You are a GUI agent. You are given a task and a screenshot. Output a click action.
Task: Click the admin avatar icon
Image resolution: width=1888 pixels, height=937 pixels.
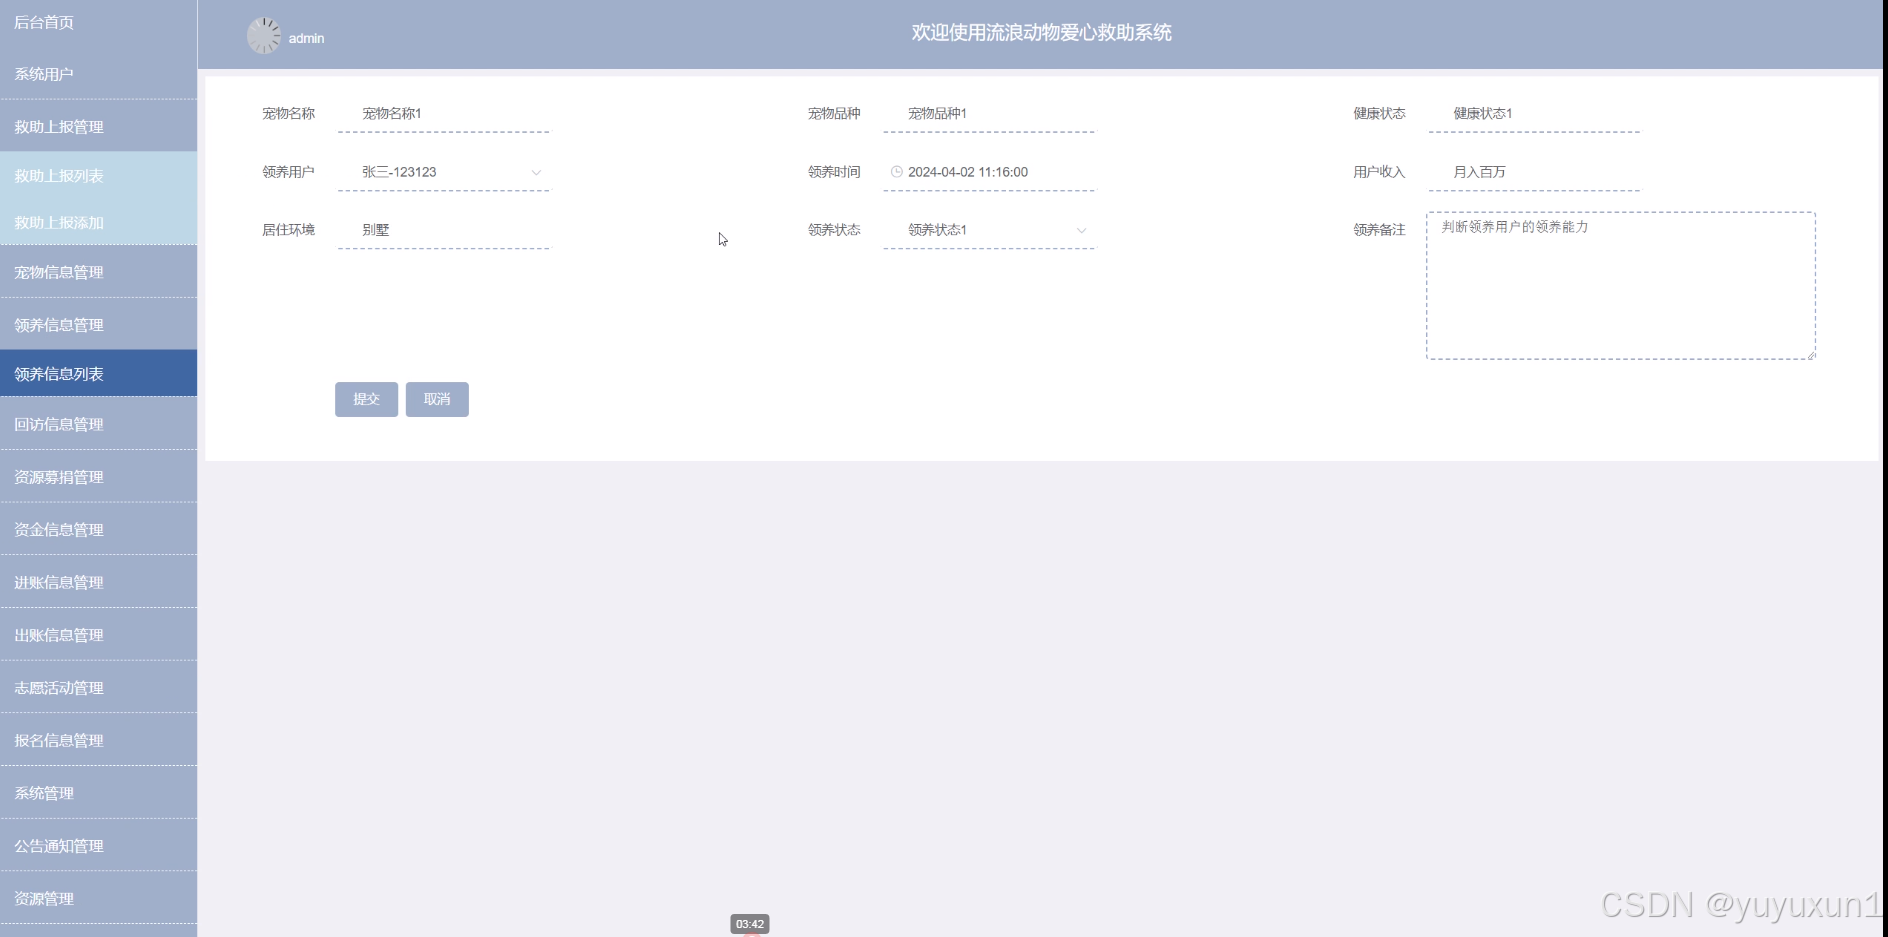pos(264,36)
